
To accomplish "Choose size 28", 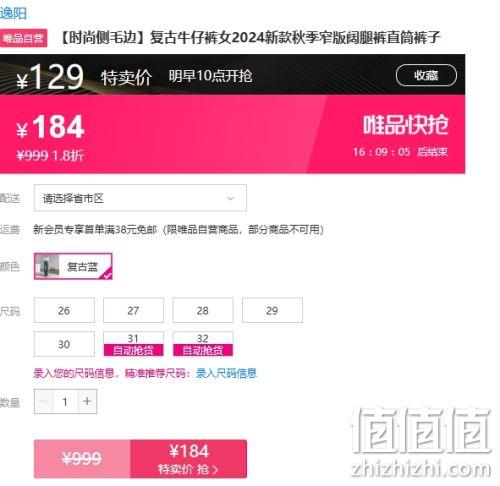I will pos(203,310).
